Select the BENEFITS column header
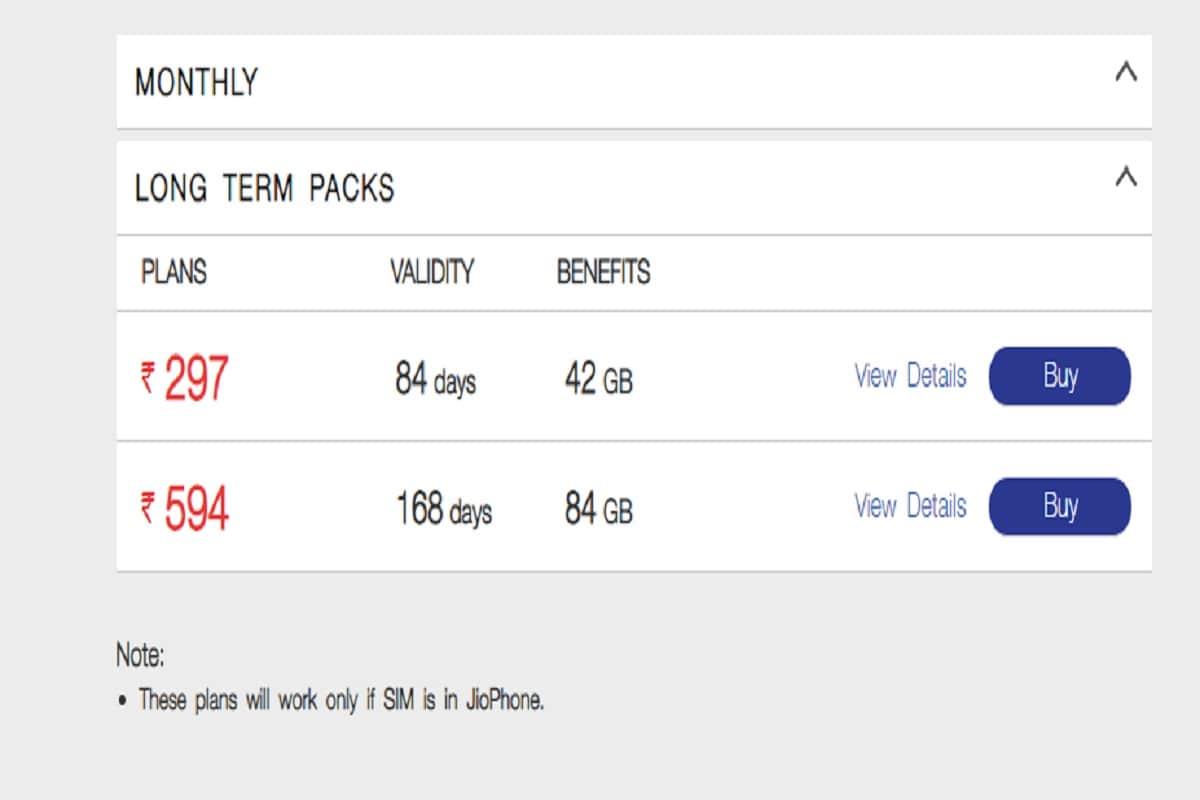This screenshot has height=800, width=1200. click(x=604, y=271)
